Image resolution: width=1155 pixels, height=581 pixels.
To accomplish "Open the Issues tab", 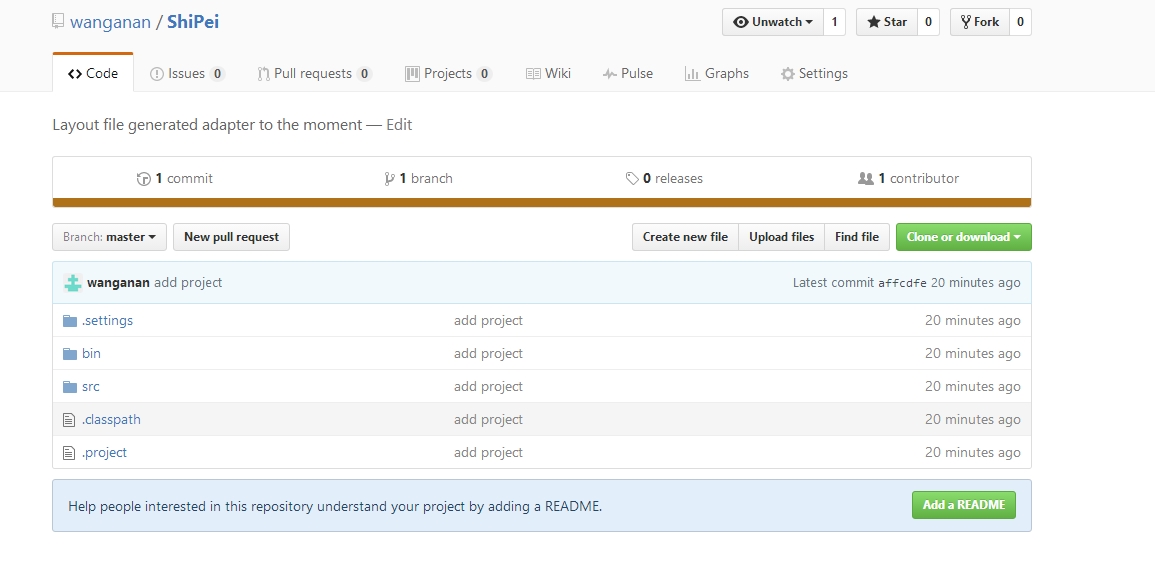I will 187,74.
